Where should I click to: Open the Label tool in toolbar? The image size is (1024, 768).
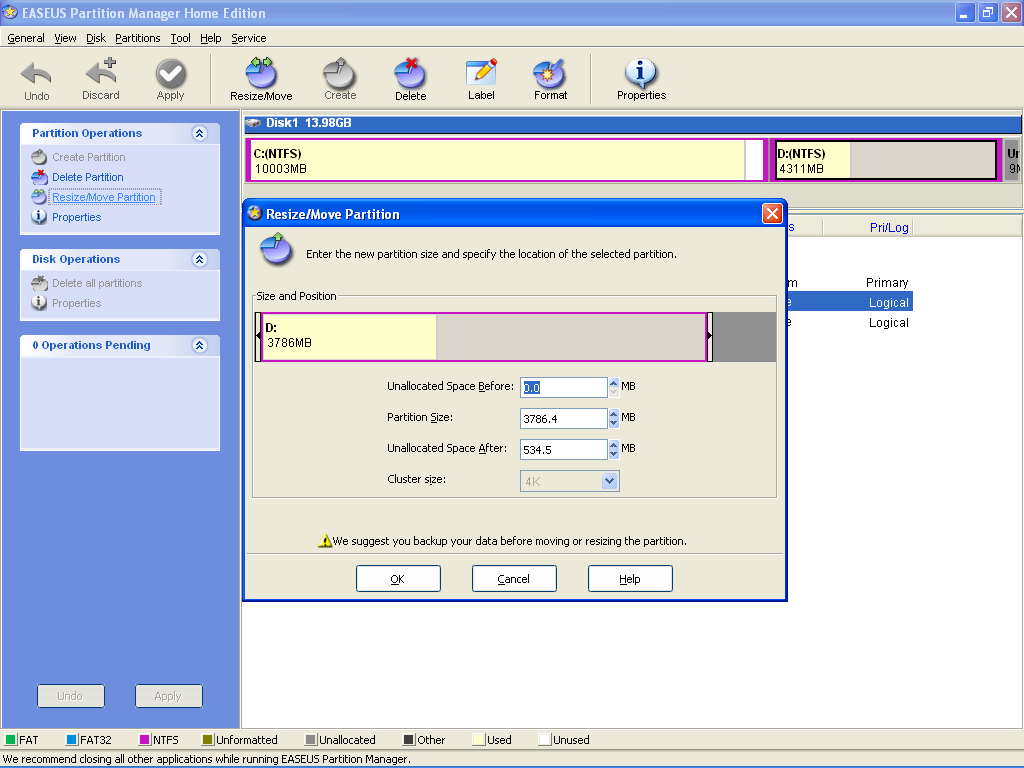[x=481, y=78]
